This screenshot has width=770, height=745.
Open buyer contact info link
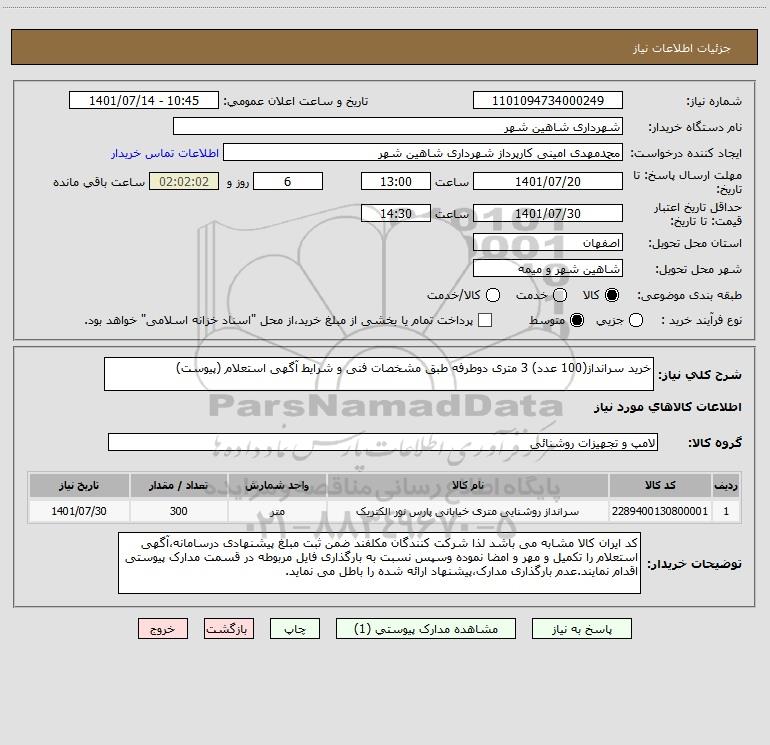click(165, 153)
